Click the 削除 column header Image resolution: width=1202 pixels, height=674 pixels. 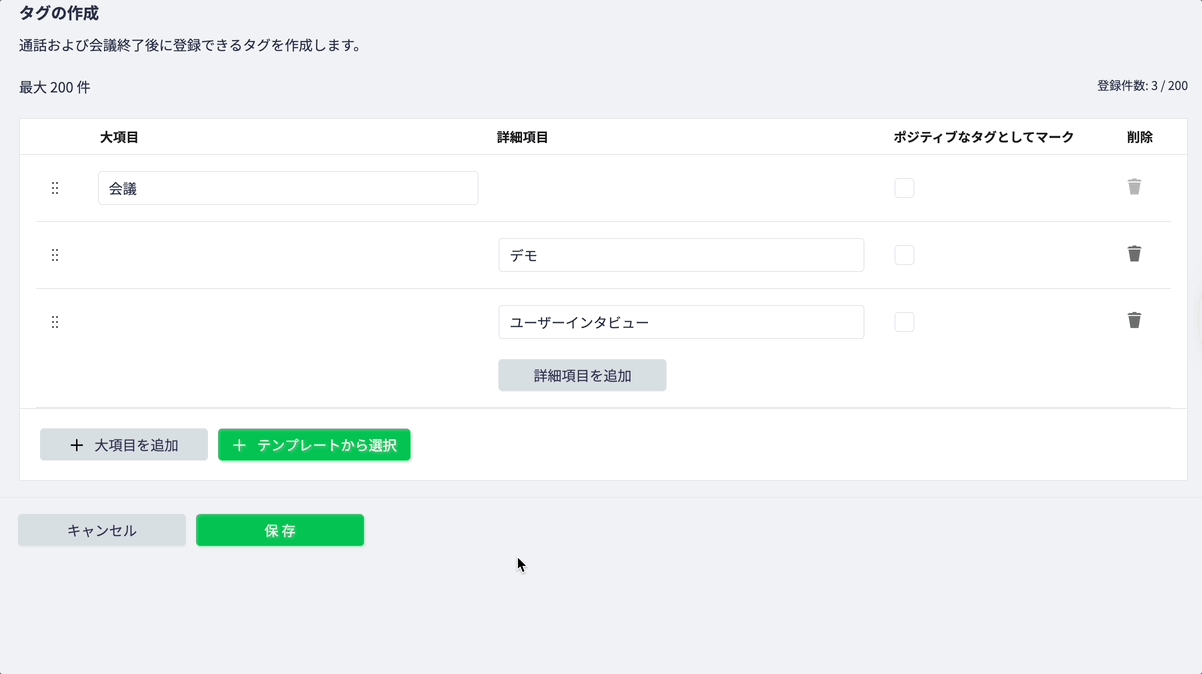click(1140, 137)
